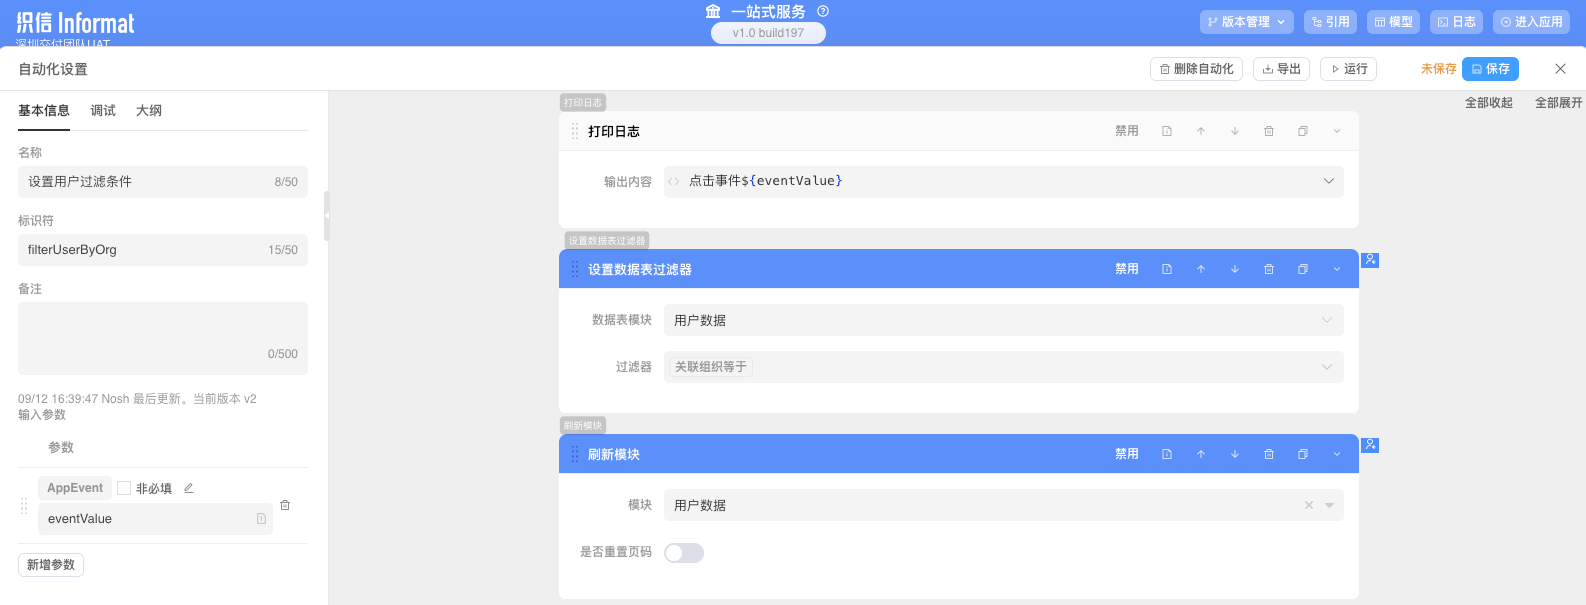Switch to the 大纲 tab
The image size is (1586, 605).
click(149, 111)
